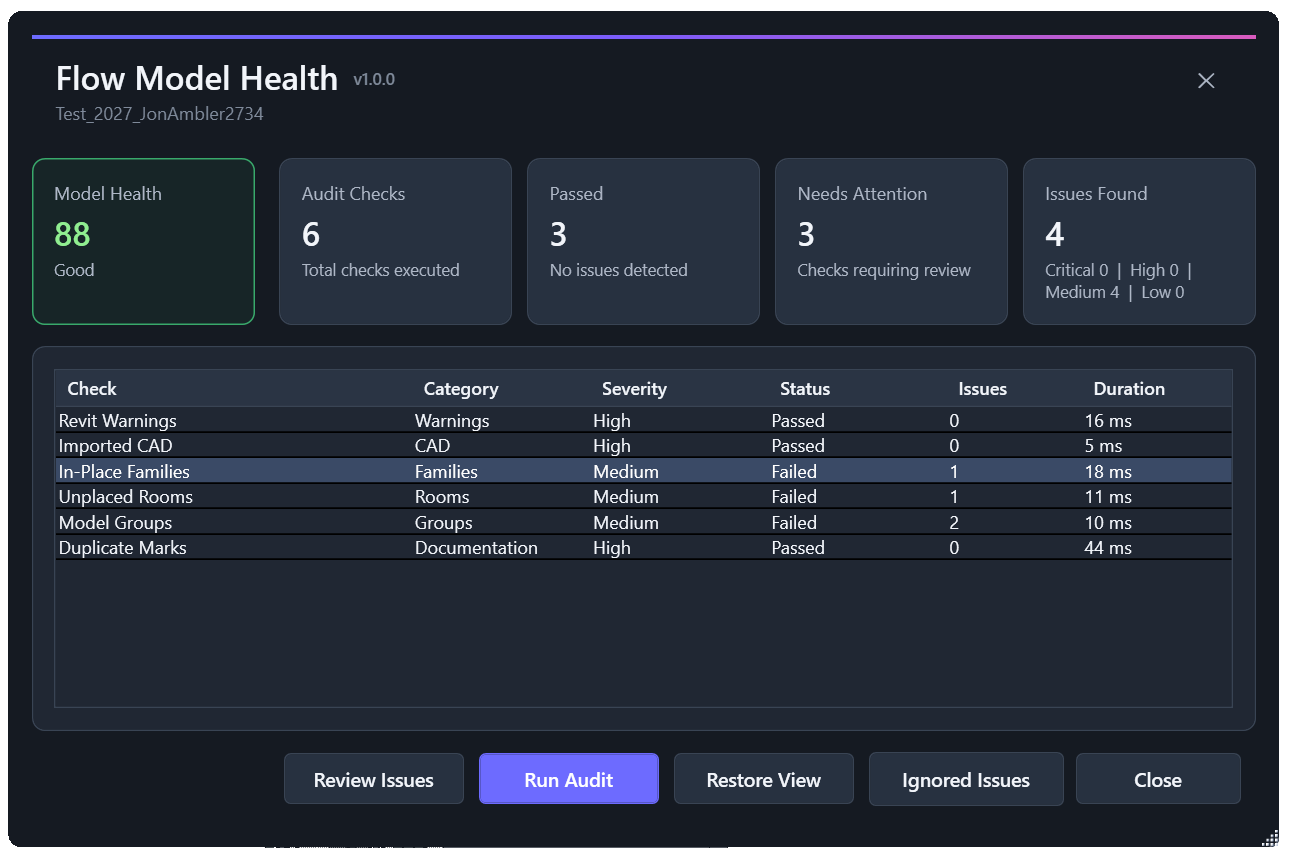Image resolution: width=1289 pixels, height=849 pixels.
Task: Select the Unplaced Rooms check row
Action: 643,497
